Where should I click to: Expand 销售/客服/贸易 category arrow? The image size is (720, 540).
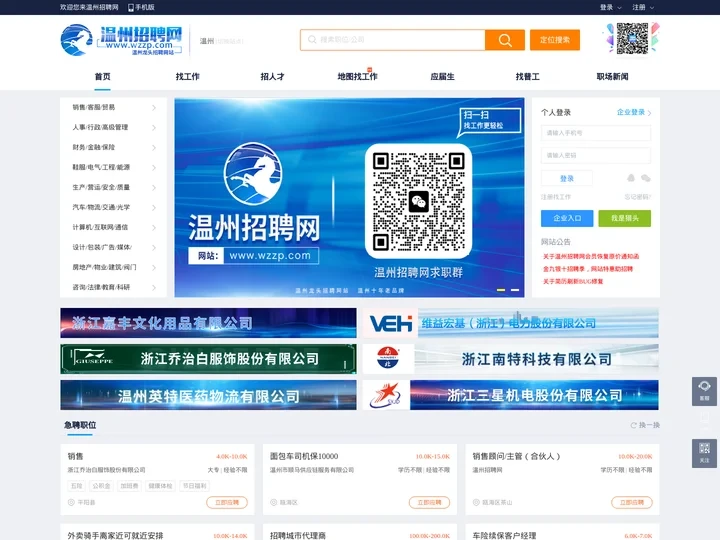point(154,107)
